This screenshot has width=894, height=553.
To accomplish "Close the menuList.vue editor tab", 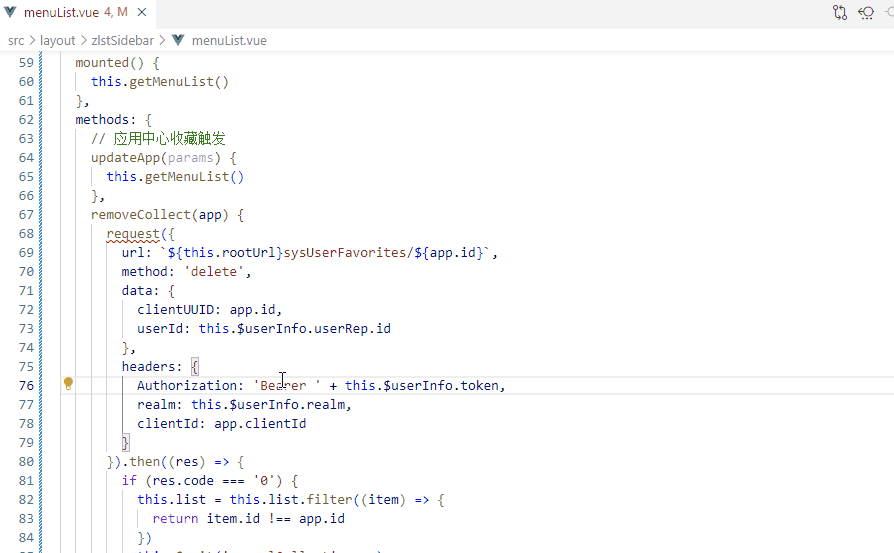I will 143,13.
